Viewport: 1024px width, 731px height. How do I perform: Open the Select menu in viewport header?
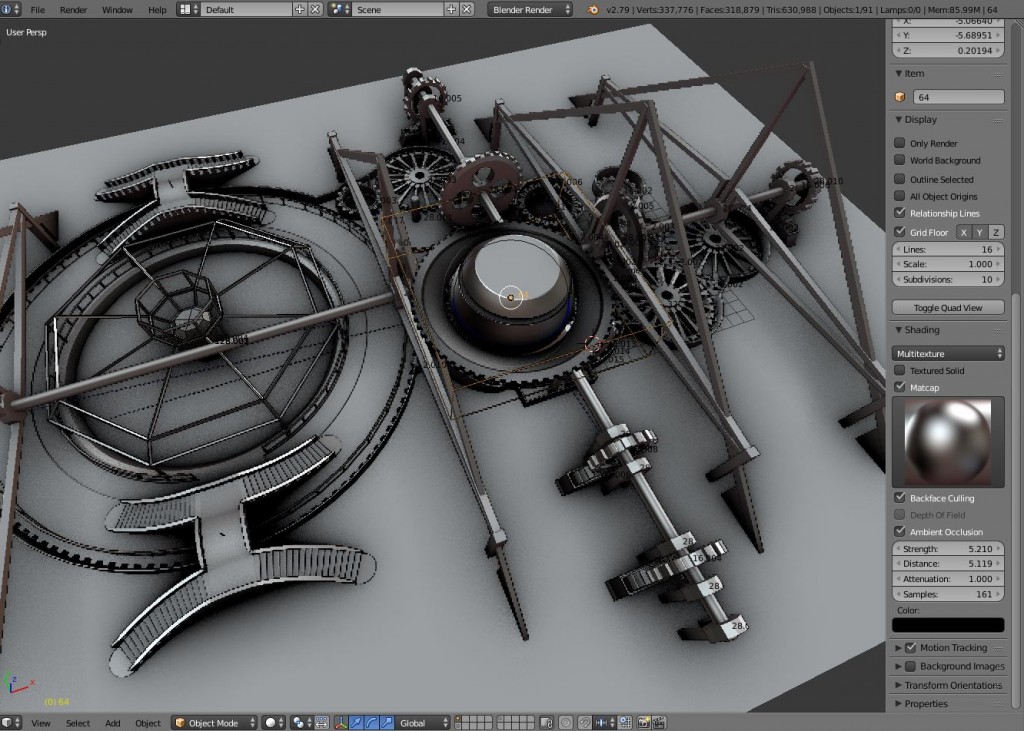coord(78,723)
